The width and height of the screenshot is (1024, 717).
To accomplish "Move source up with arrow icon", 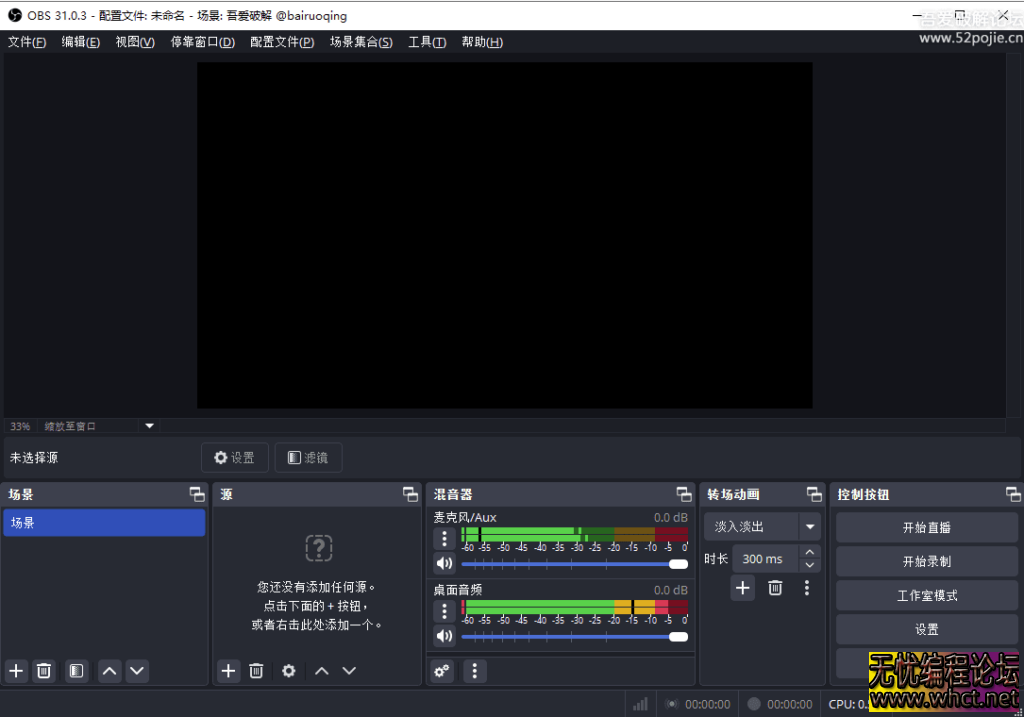I will coord(321,671).
